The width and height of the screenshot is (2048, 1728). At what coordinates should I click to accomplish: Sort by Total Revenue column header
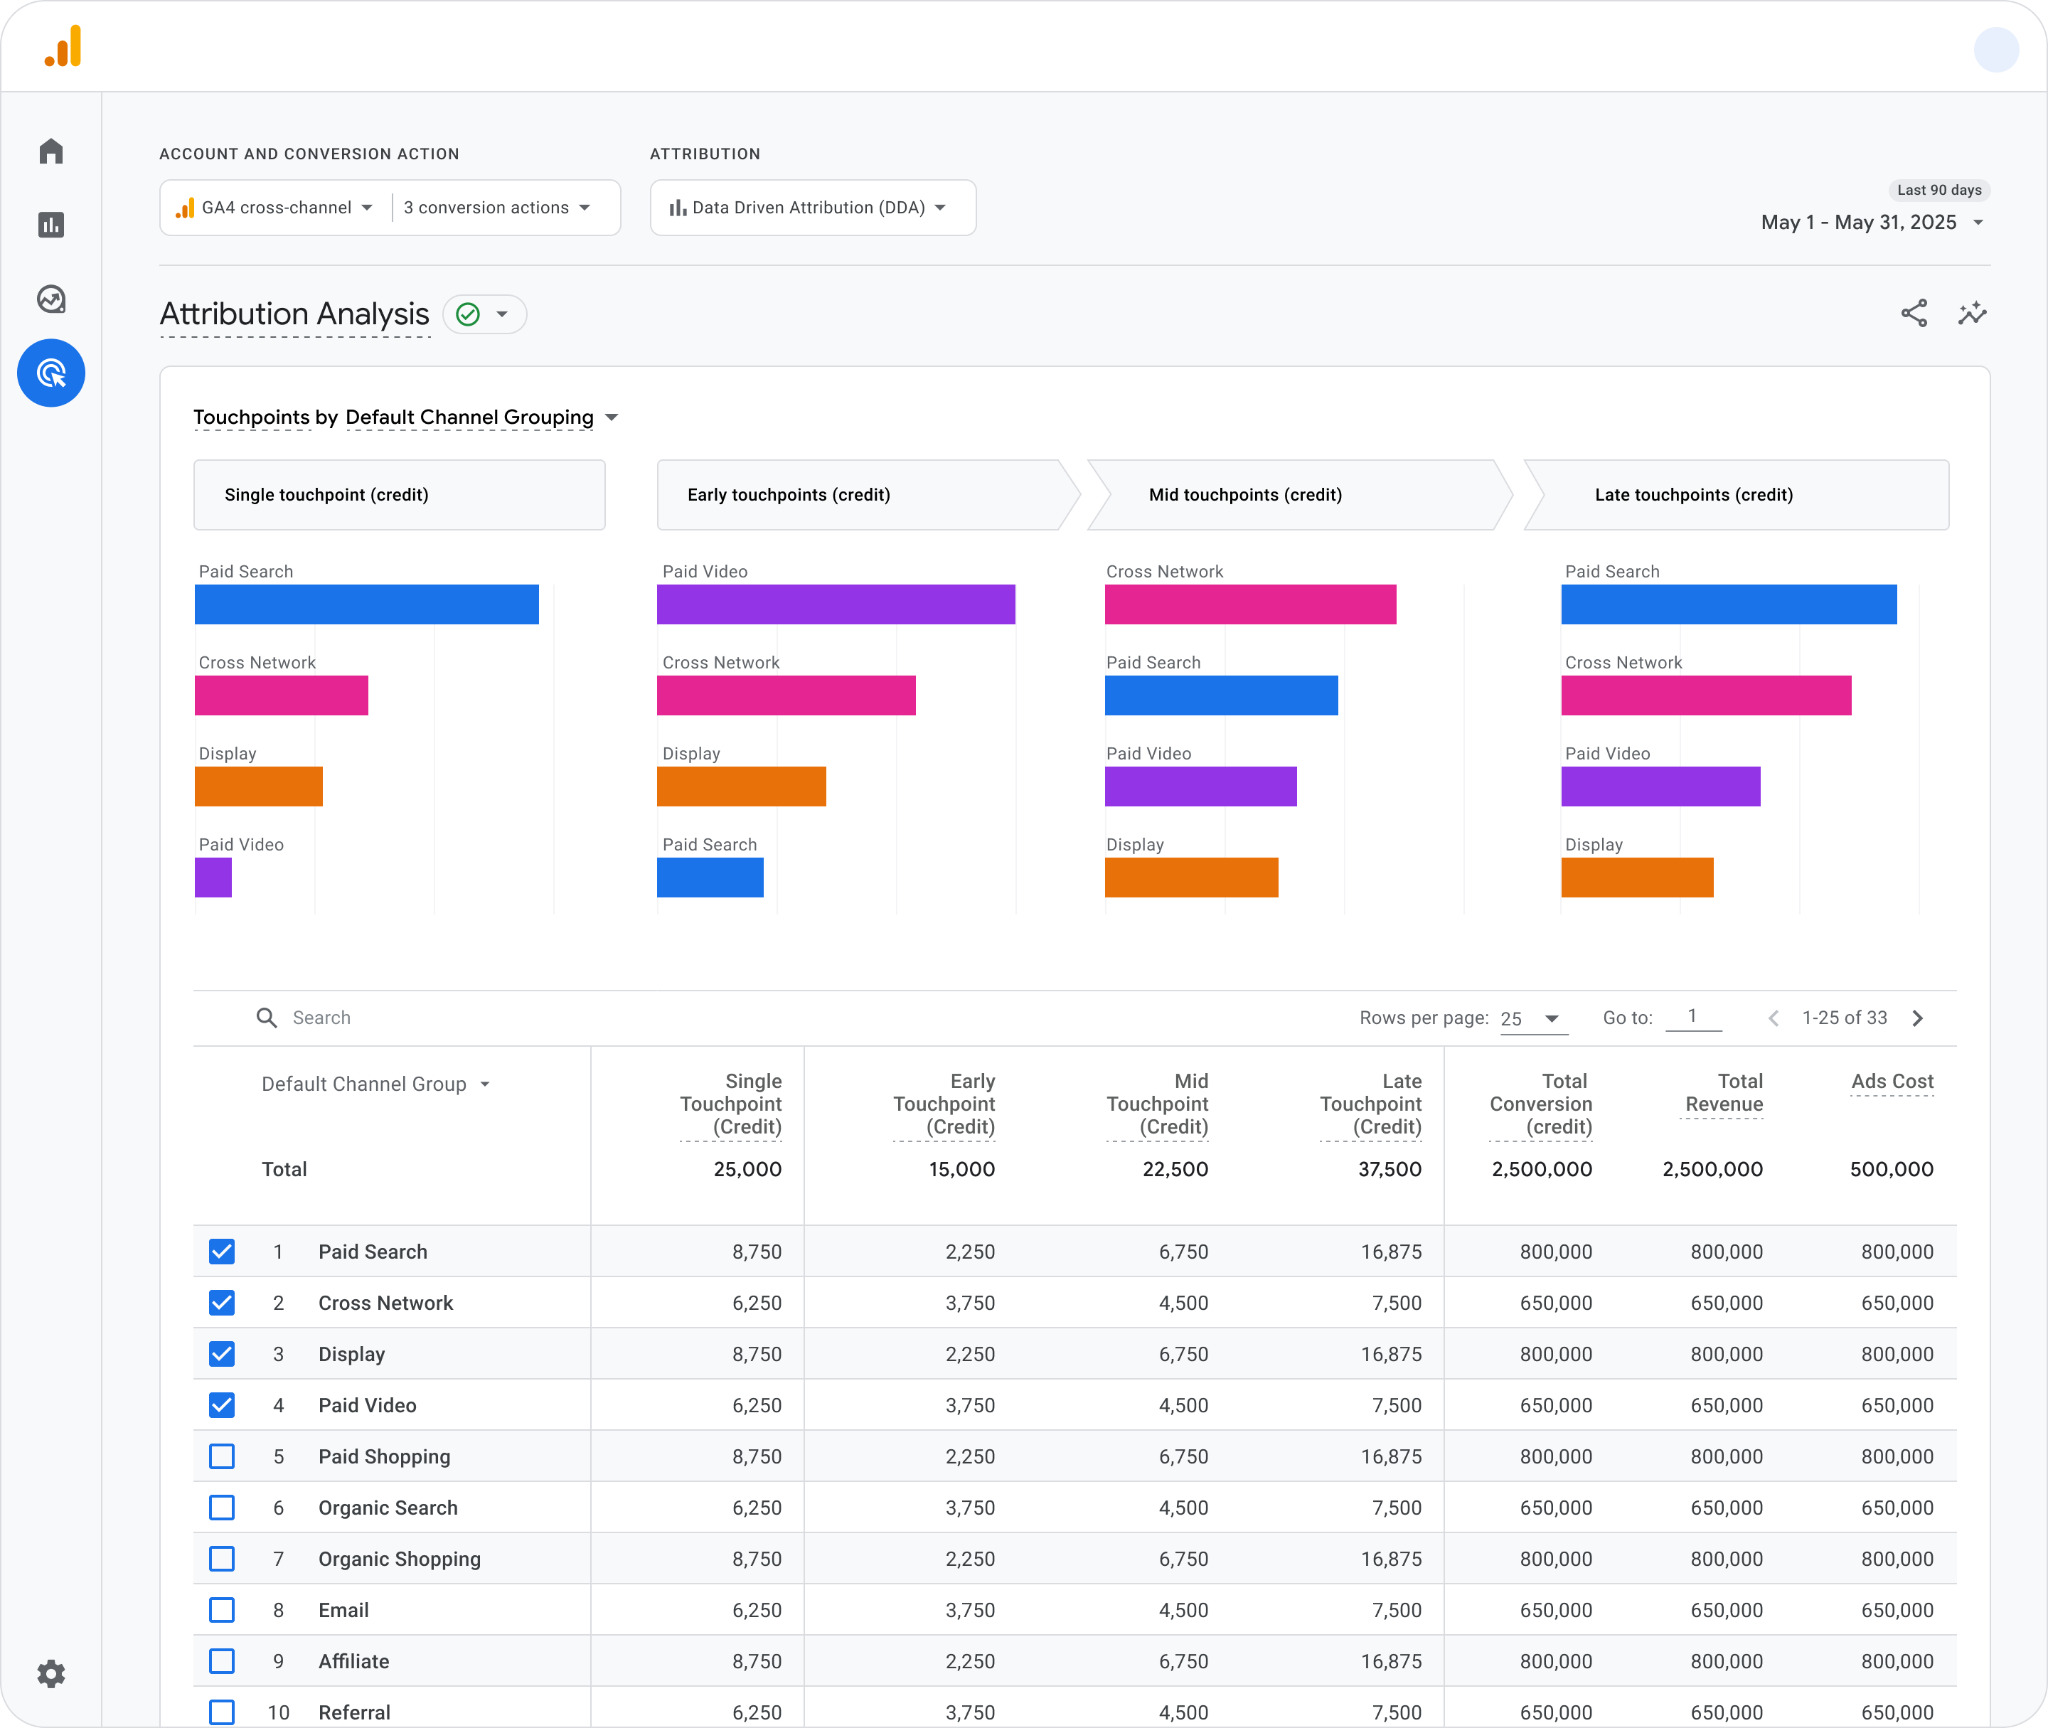pos(1724,1093)
